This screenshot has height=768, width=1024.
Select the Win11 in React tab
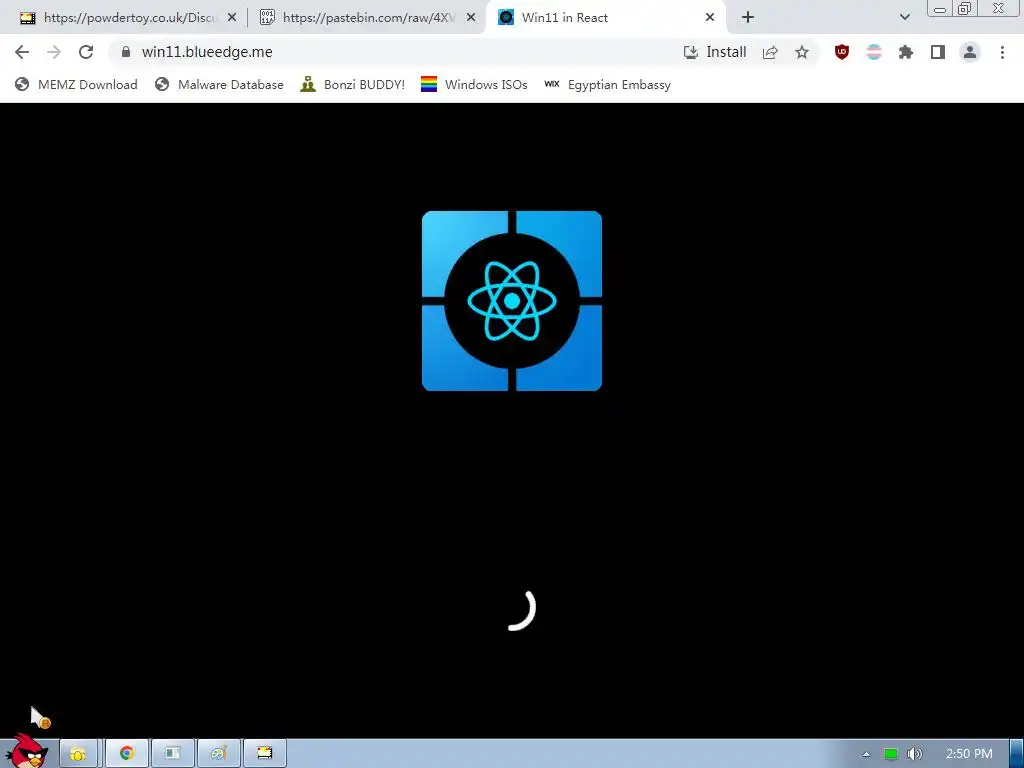[606, 18]
